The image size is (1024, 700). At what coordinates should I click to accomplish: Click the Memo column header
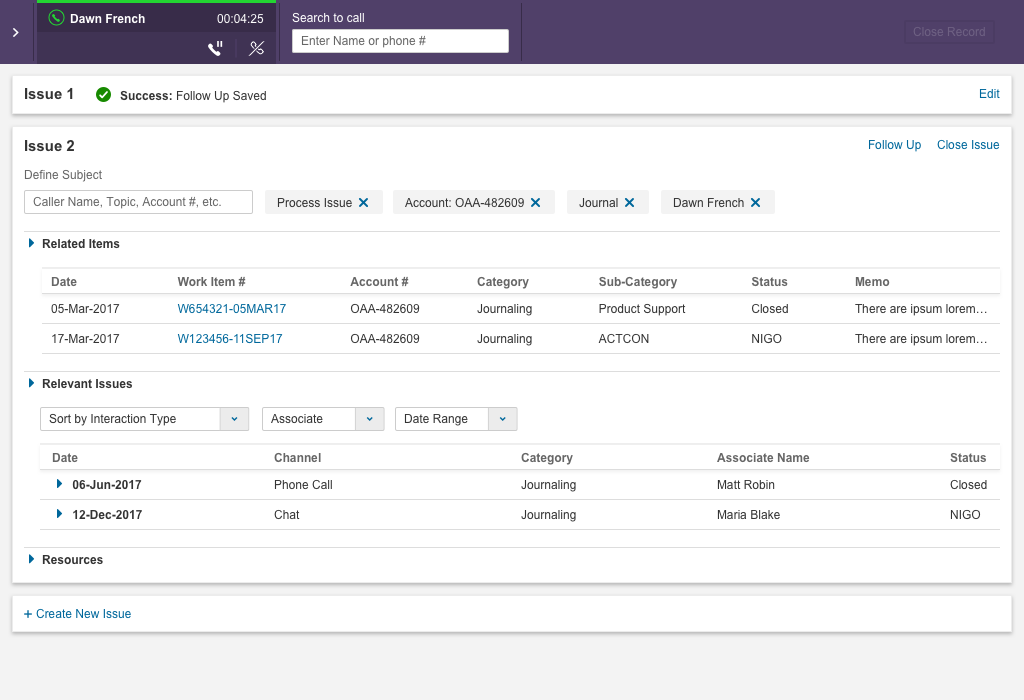click(x=872, y=282)
